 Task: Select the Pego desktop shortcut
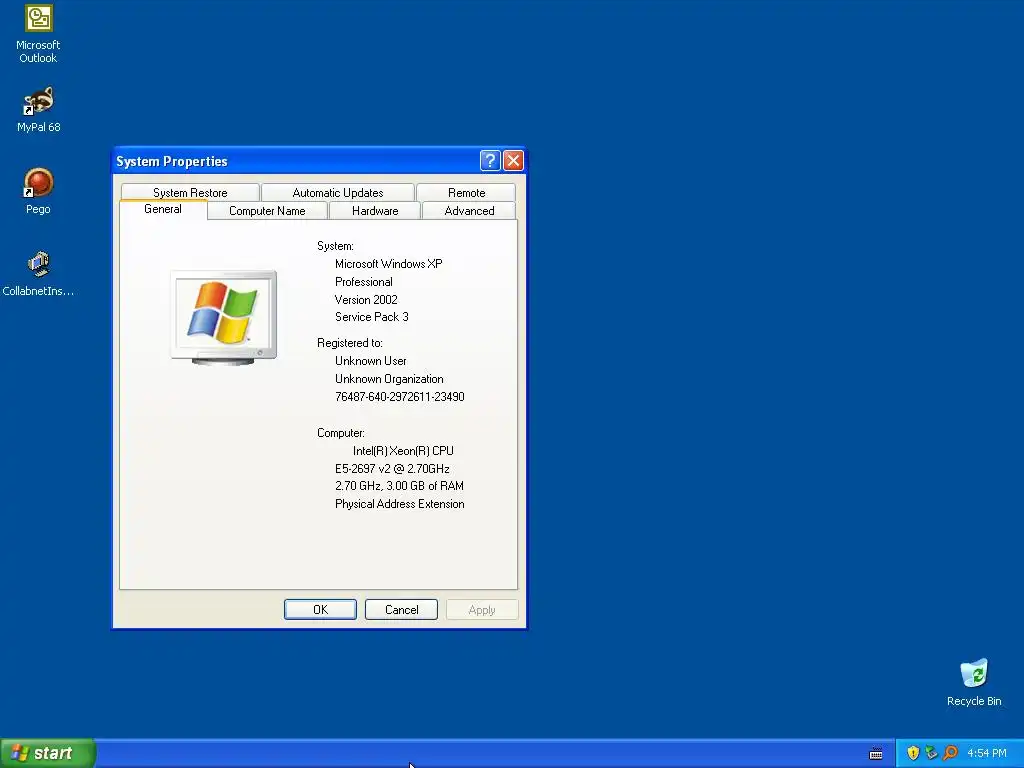pyautogui.click(x=38, y=191)
